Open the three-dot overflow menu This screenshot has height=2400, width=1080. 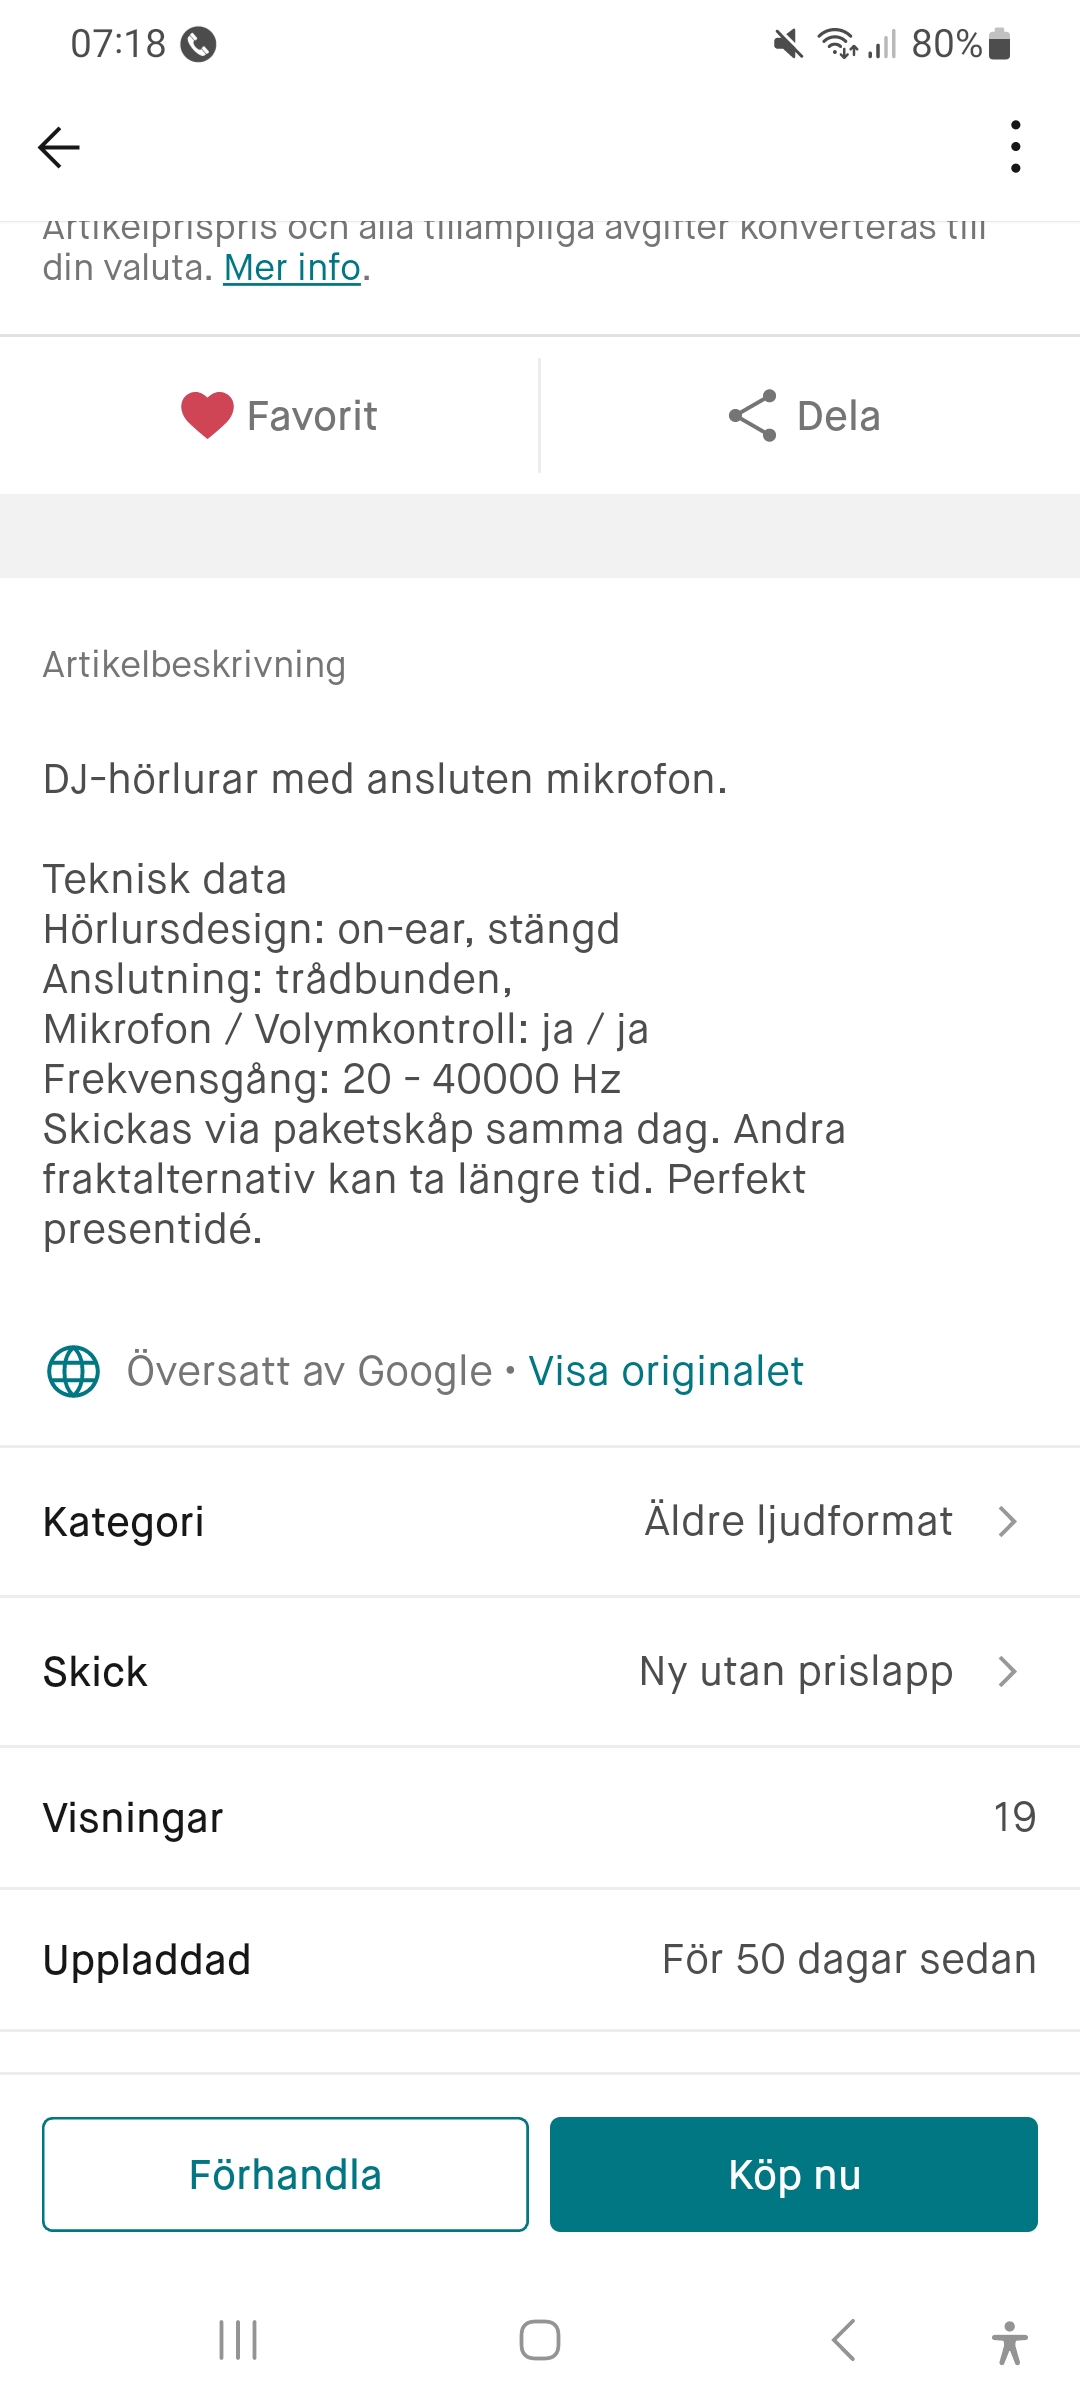[x=1015, y=147]
